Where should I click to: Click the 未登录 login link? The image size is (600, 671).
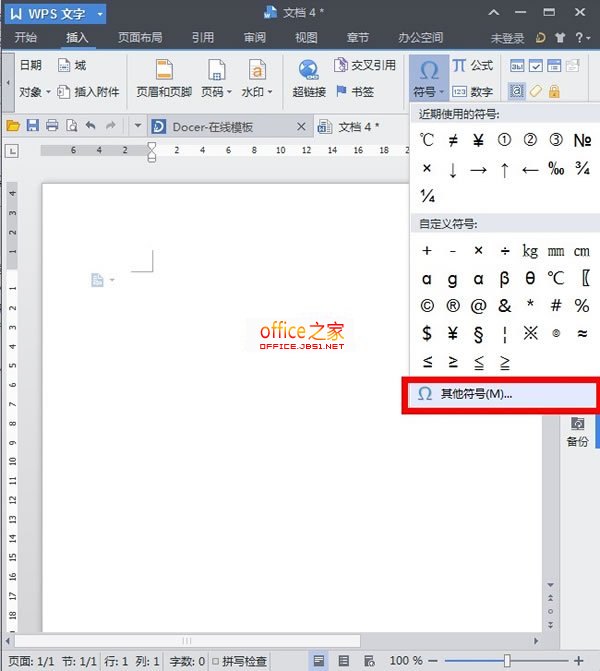[507, 38]
